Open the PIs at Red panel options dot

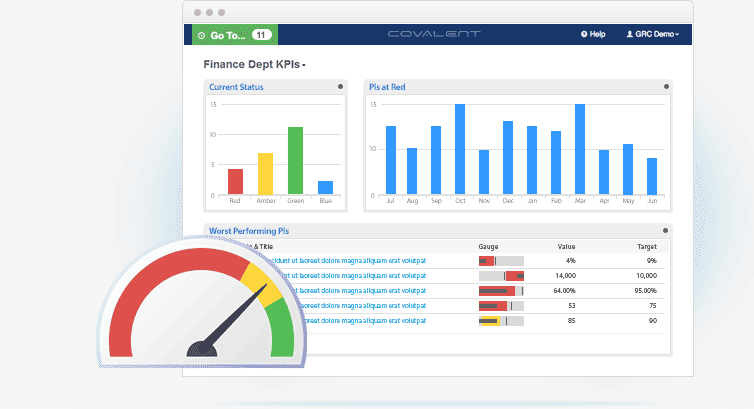[666, 87]
